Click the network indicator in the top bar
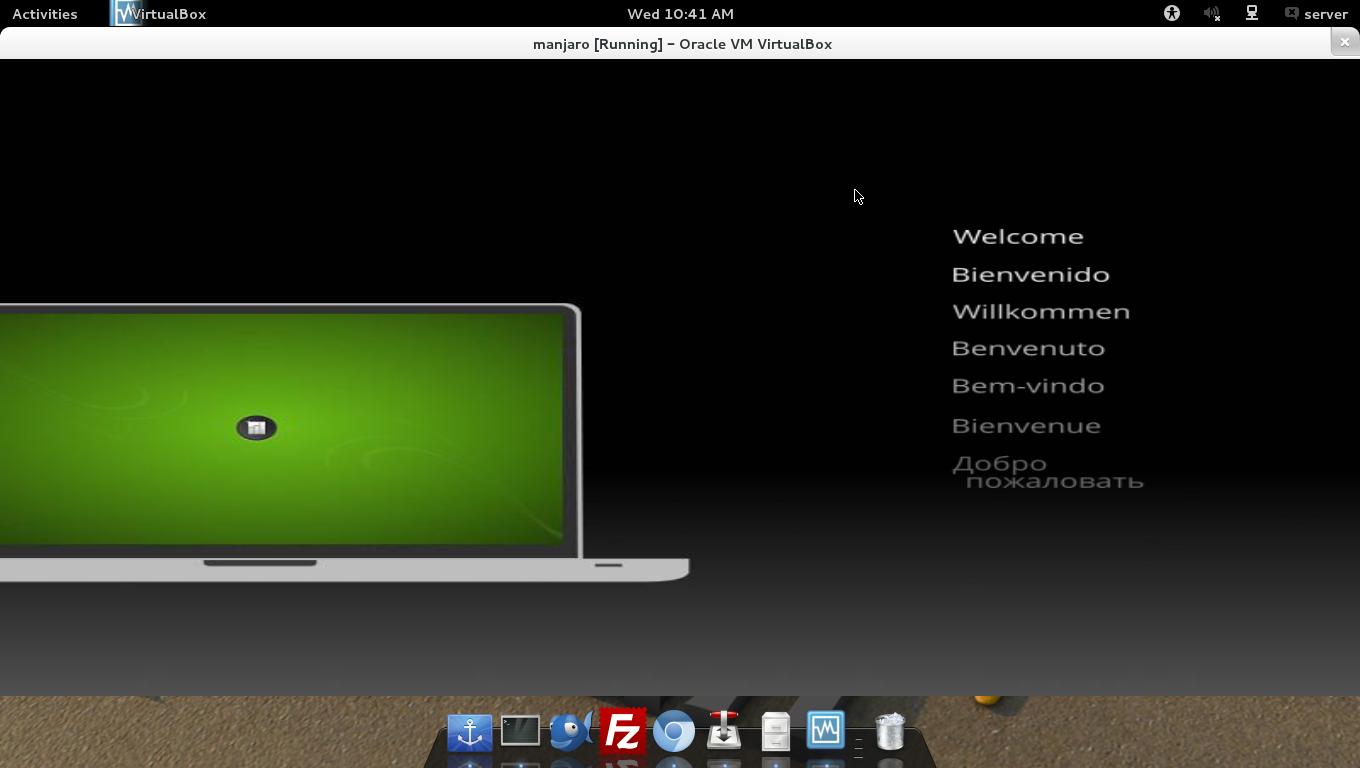Screen dimensions: 1360x768 1251,13
